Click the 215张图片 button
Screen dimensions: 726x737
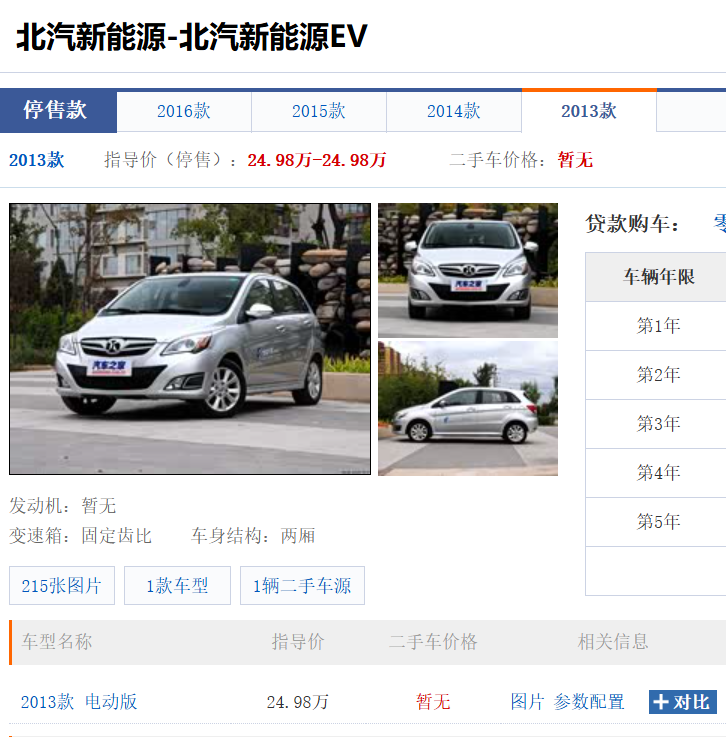62,586
